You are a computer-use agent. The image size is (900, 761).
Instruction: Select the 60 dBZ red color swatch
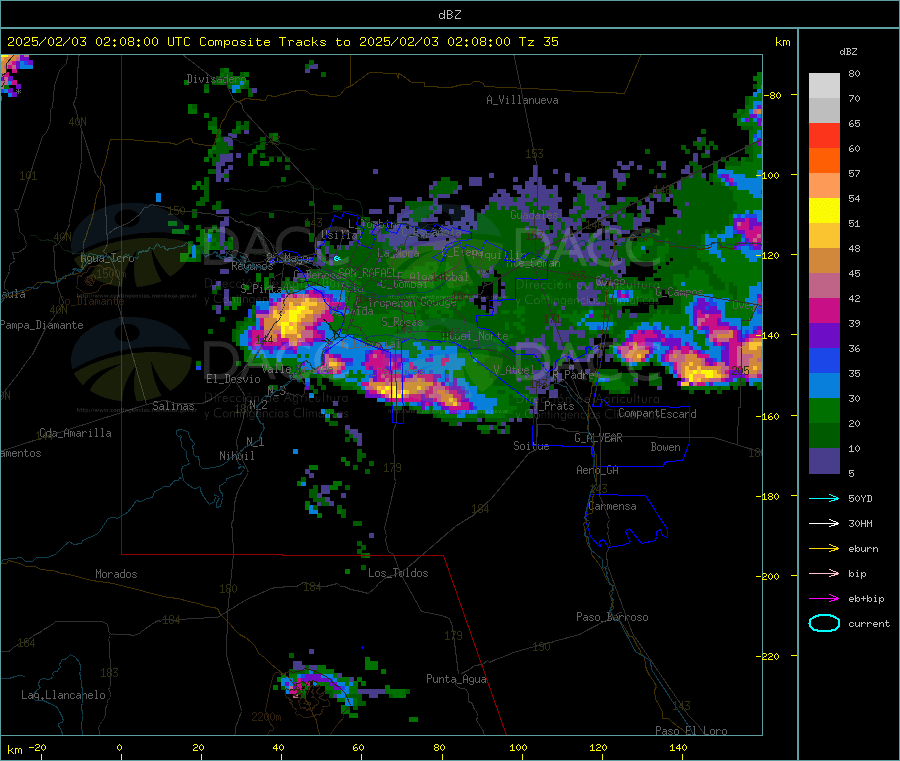tap(824, 135)
